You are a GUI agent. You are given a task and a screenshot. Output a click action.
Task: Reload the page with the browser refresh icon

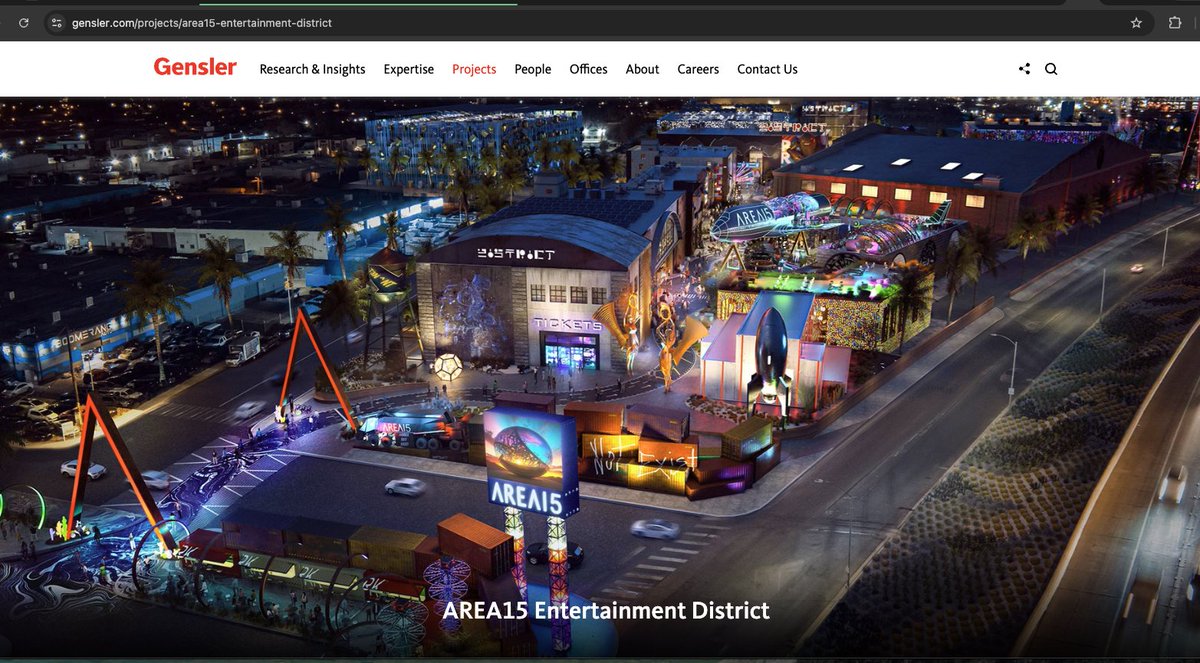(24, 22)
